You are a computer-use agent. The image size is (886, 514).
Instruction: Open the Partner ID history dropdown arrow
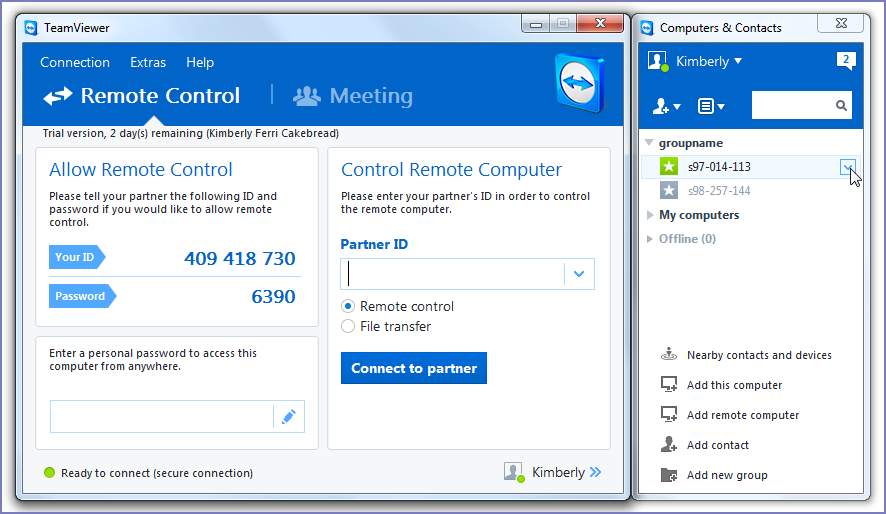coord(579,274)
